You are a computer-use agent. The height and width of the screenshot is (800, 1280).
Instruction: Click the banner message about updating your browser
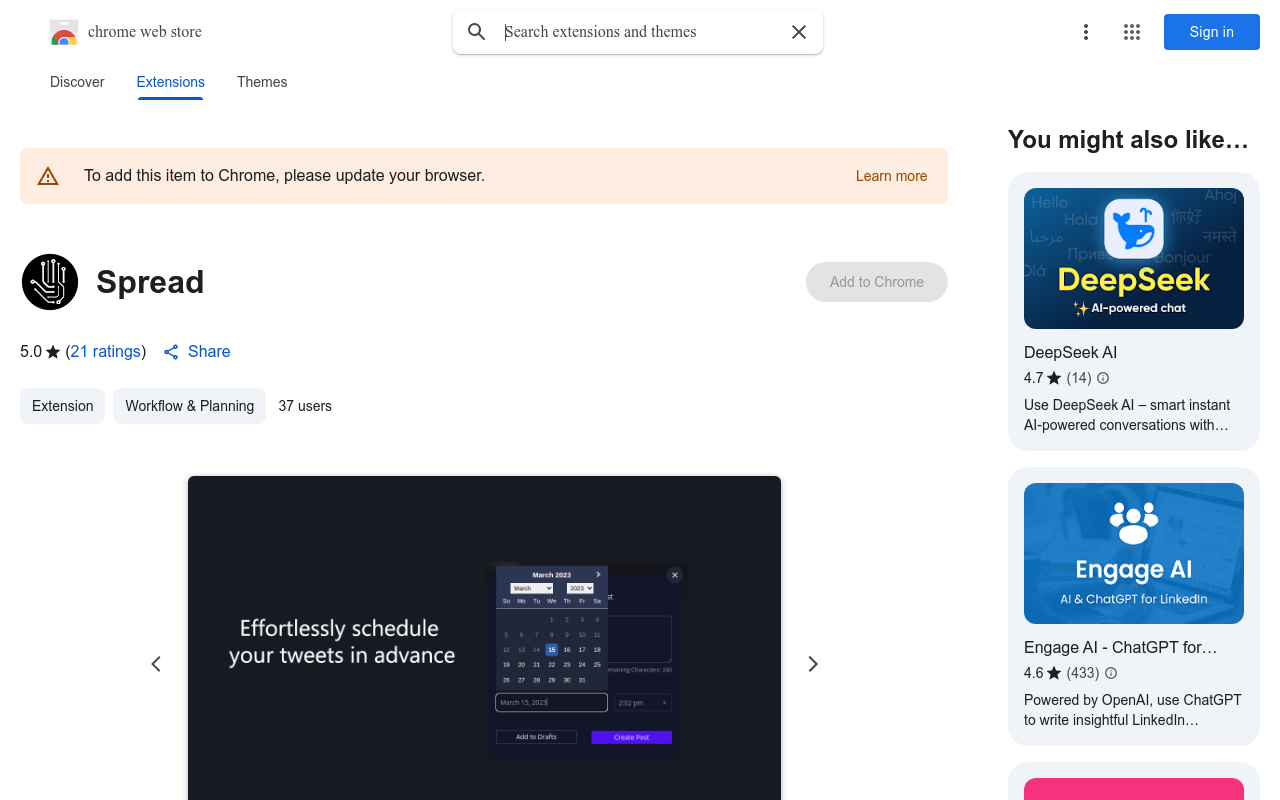point(284,176)
